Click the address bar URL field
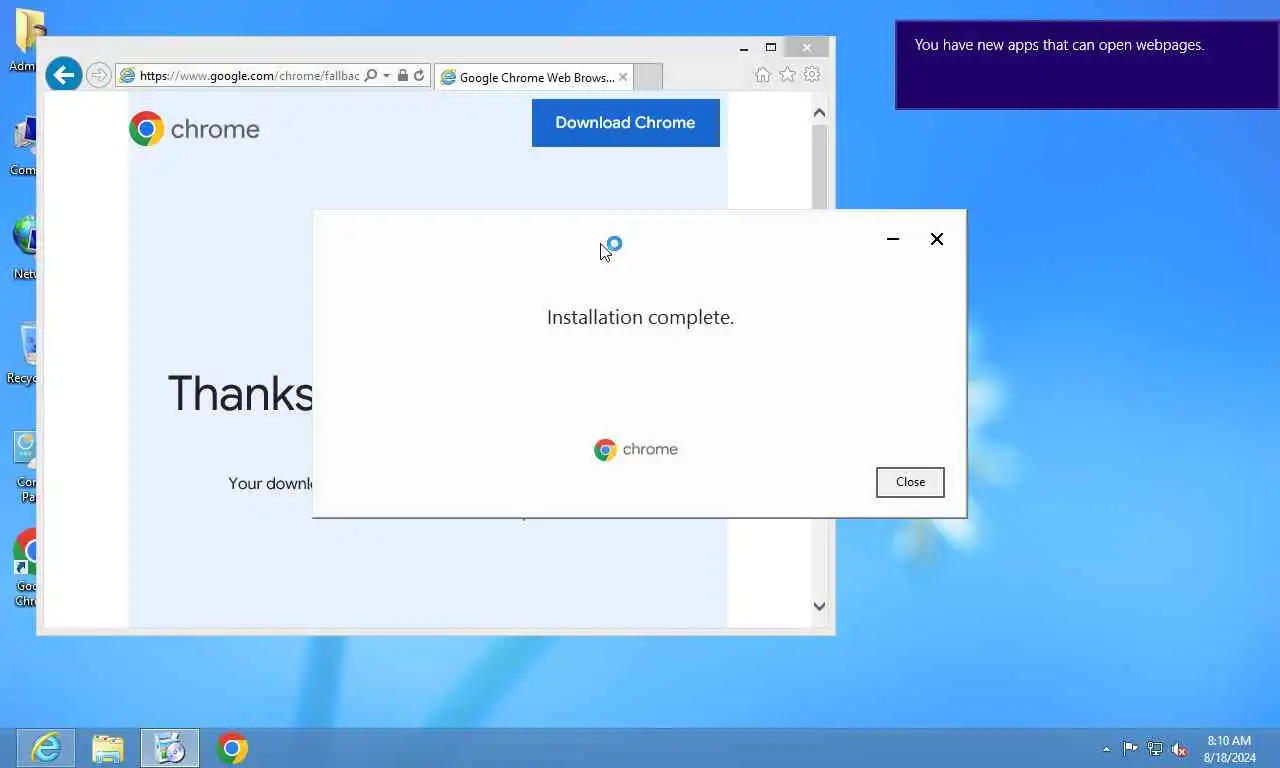The image size is (1280, 768). pyautogui.click(x=249, y=76)
